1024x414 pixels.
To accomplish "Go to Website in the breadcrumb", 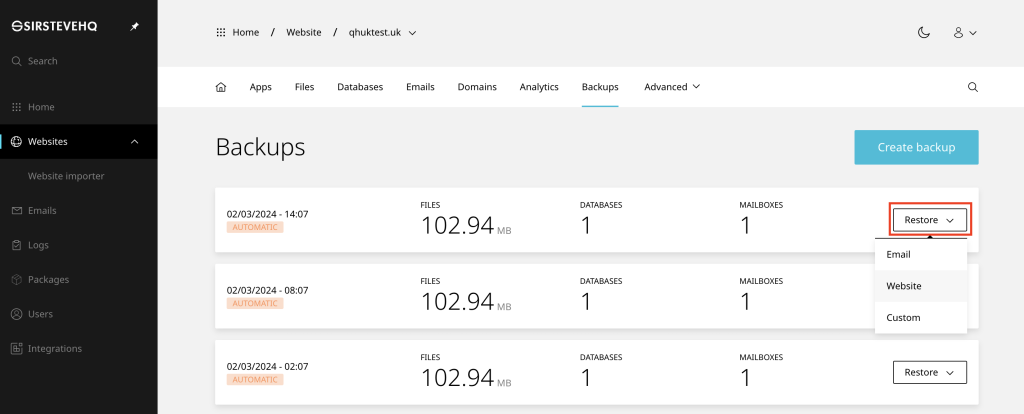I will pos(304,32).
